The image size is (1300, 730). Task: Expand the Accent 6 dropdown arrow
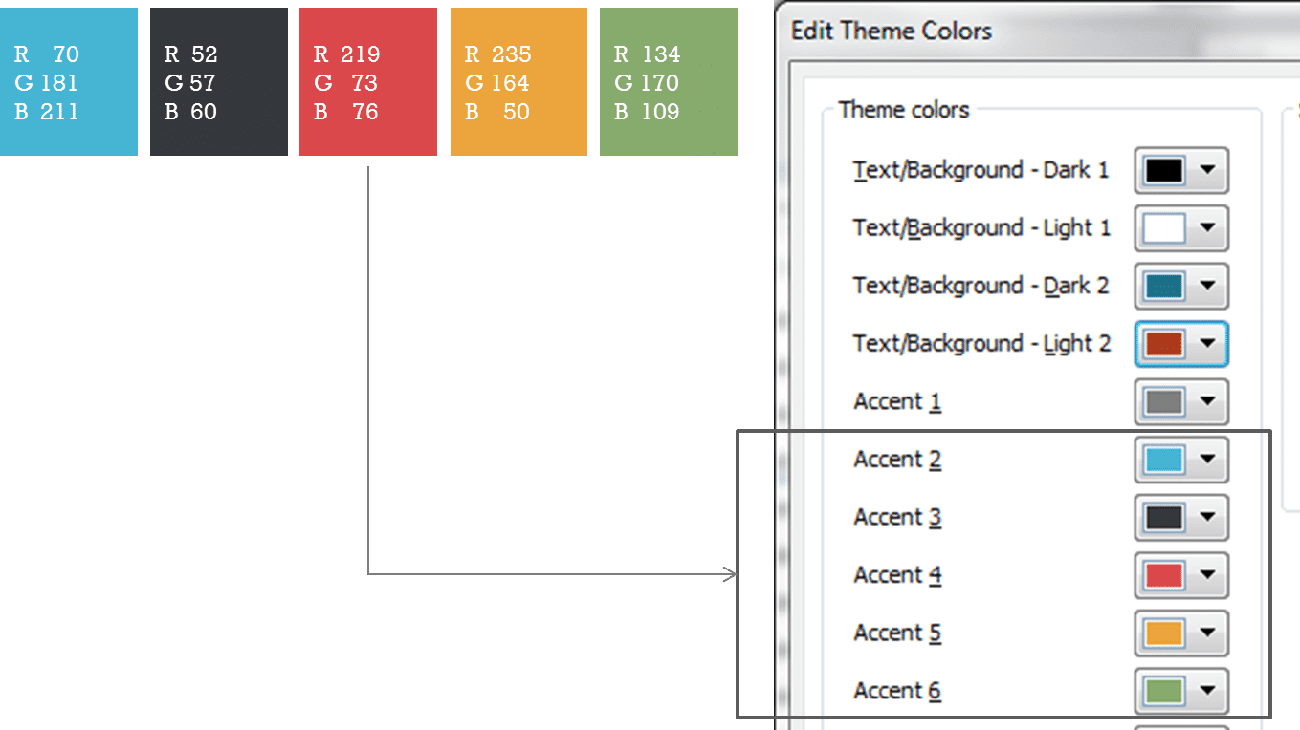pyautogui.click(x=1205, y=691)
